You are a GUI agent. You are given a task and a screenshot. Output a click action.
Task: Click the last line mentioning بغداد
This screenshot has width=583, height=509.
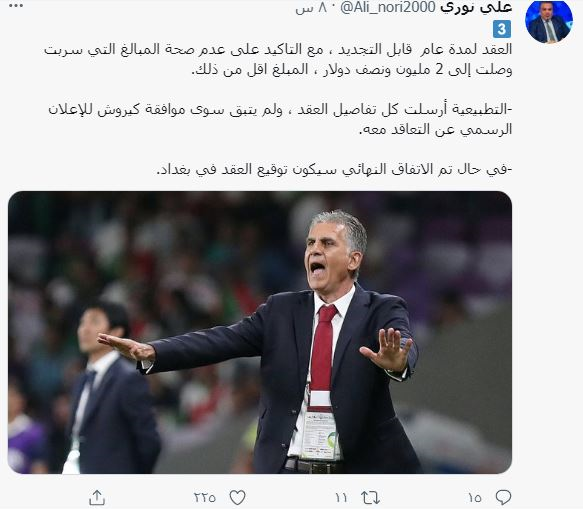tap(334, 170)
